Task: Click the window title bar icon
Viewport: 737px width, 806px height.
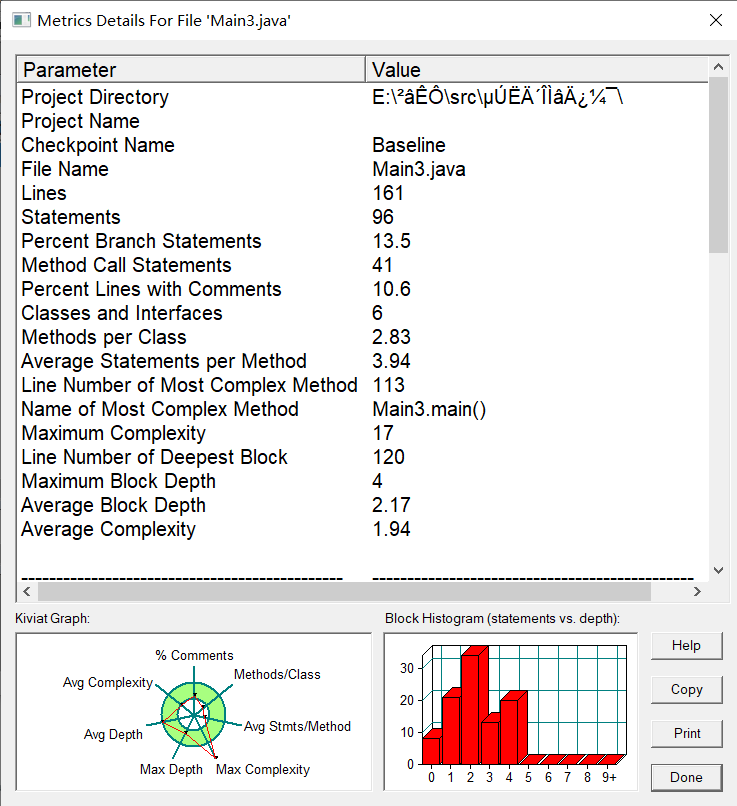Action: click(x=21, y=21)
